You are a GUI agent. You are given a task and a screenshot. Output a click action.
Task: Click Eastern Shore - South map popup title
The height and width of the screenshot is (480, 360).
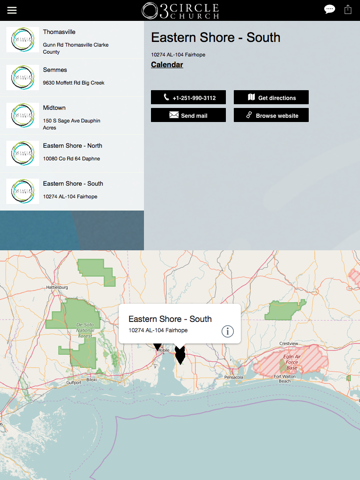pyautogui.click(x=170, y=319)
